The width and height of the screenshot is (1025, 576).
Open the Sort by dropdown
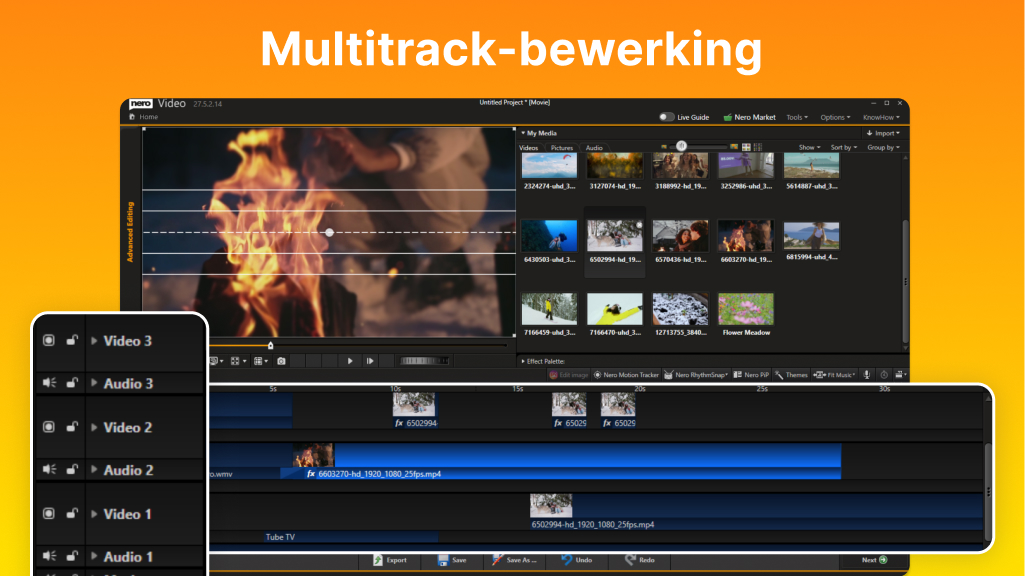click(x=843, y=147)
